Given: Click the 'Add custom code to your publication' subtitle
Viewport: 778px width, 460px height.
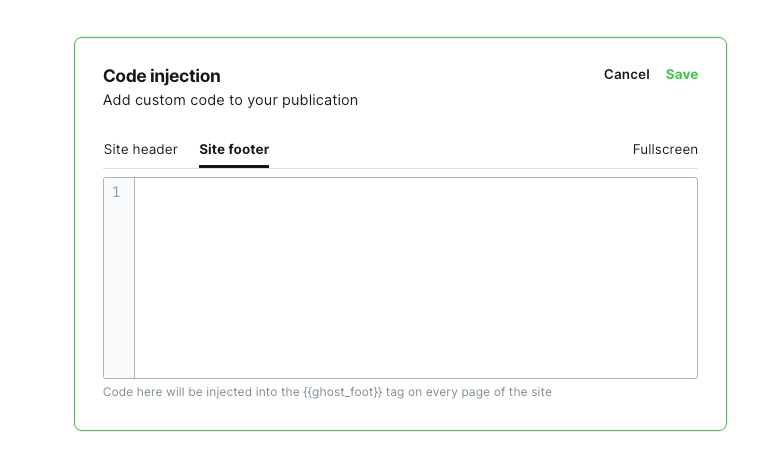Looking at the screenshot, I should pyautogui.click(x=230, y=100).
